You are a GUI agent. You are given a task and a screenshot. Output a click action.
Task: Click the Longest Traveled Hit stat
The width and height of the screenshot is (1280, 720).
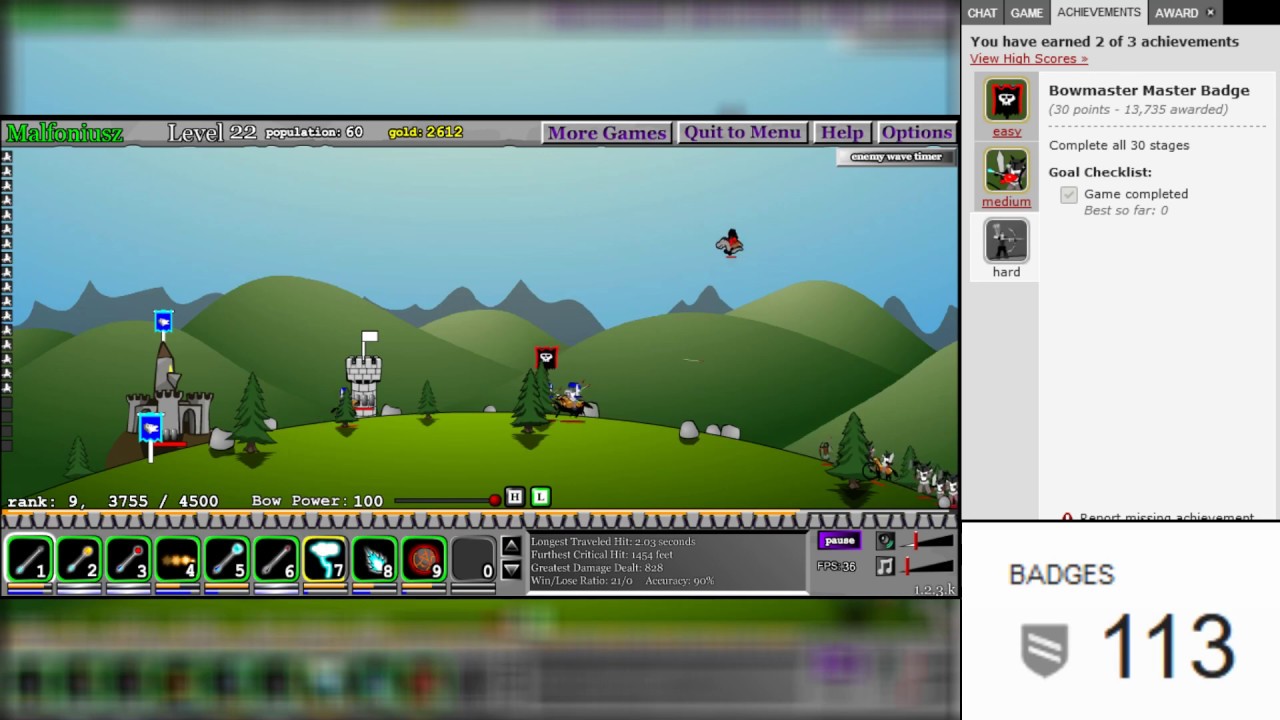pyautogui.click(x=613, y=542)
